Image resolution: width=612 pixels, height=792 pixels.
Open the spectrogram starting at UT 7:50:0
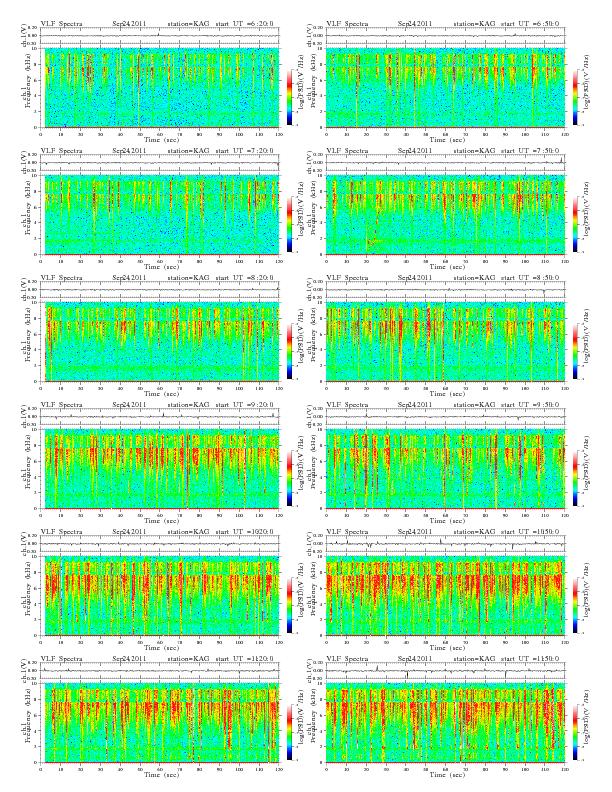click(445, 215)
